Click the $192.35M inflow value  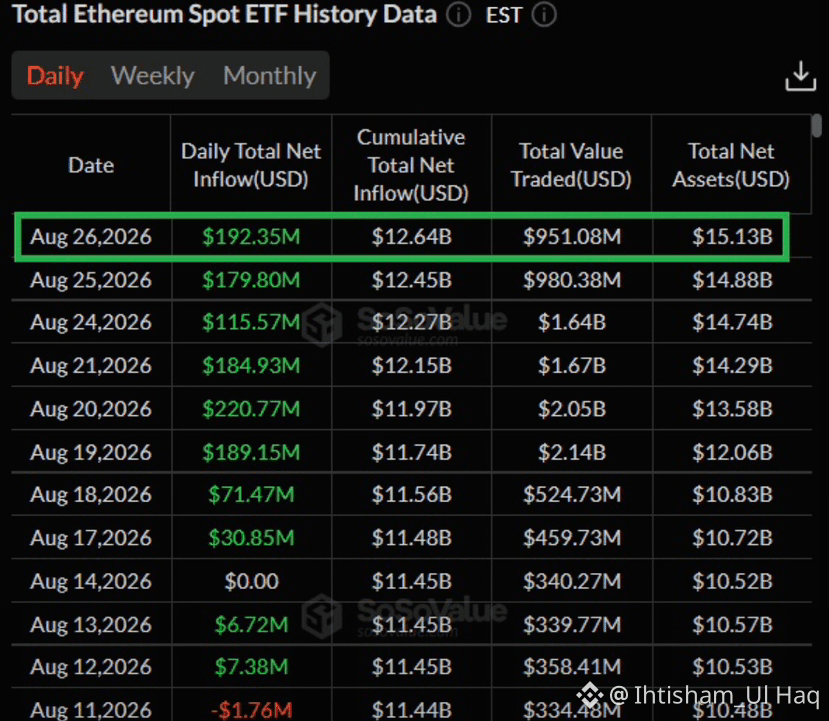click(x=251, y=236)
